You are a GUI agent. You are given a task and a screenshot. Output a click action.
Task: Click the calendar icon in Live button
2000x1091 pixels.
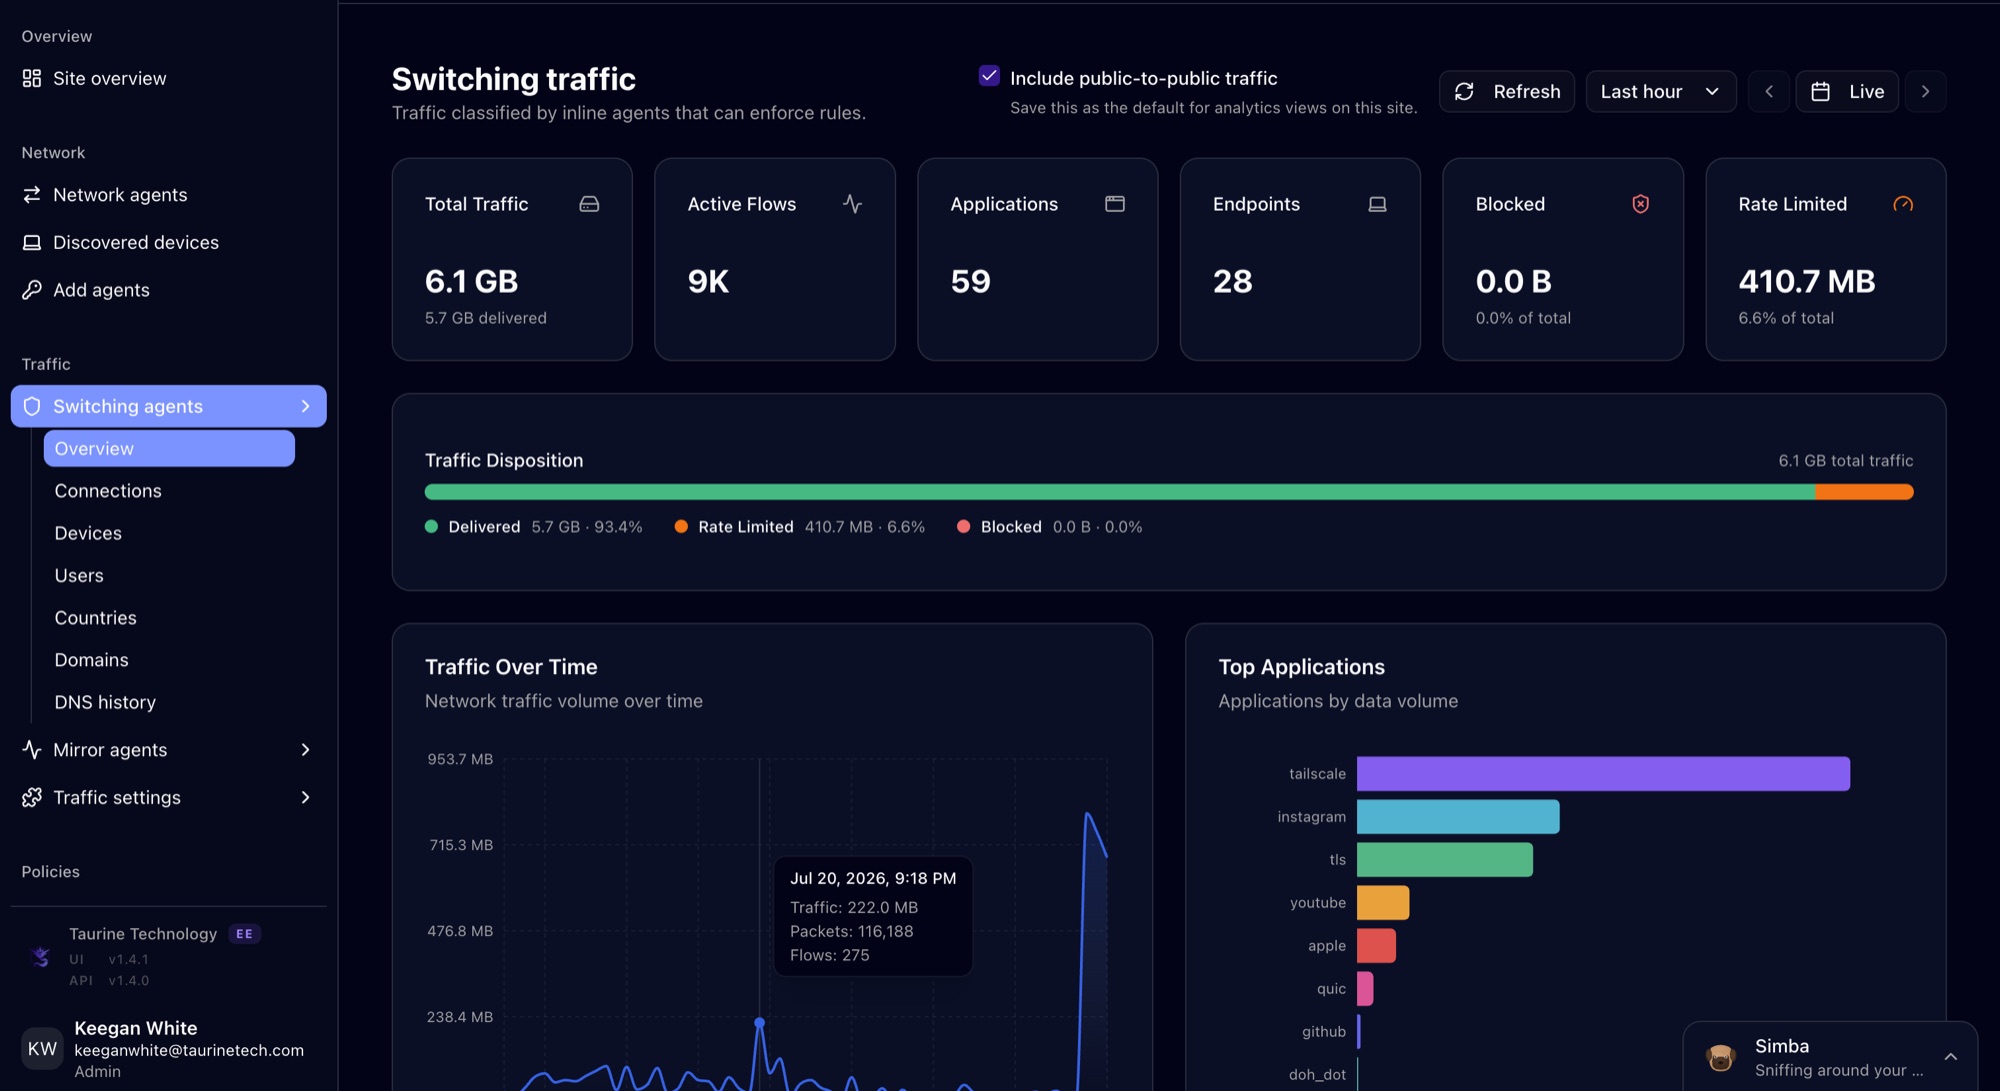(x=1821, y=91)
